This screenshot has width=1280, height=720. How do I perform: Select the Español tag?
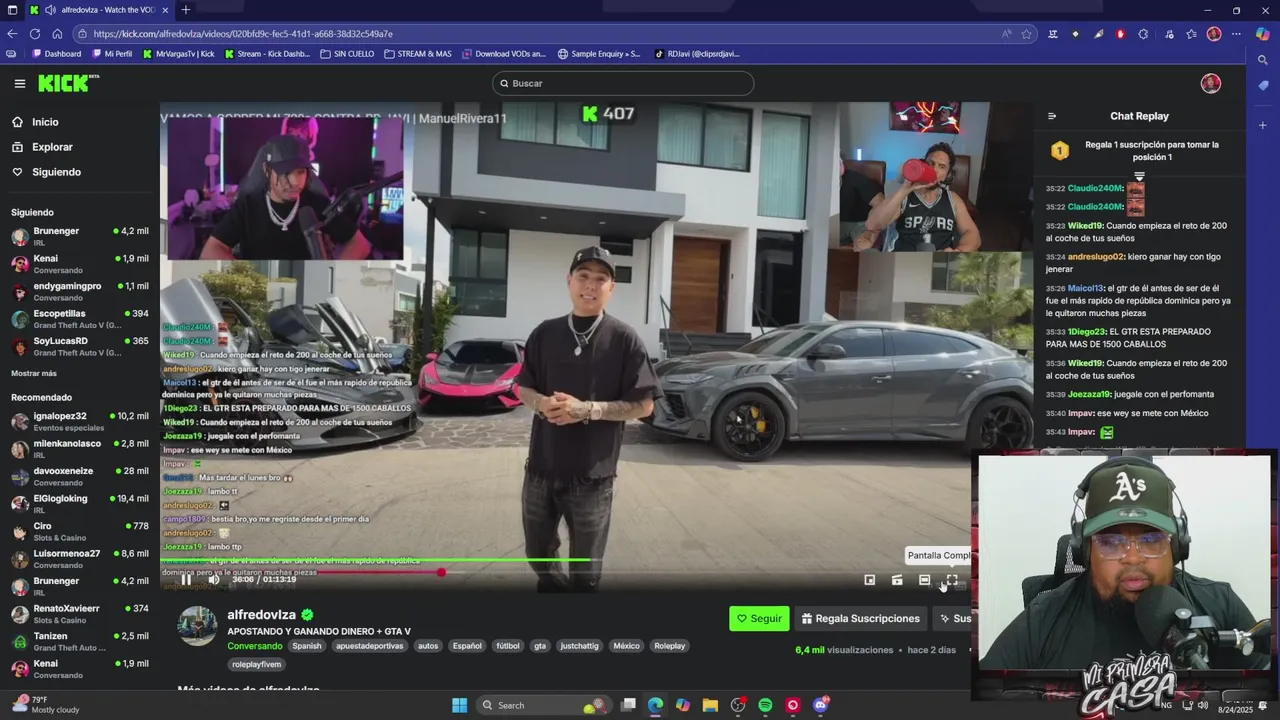tap(467, 646)
